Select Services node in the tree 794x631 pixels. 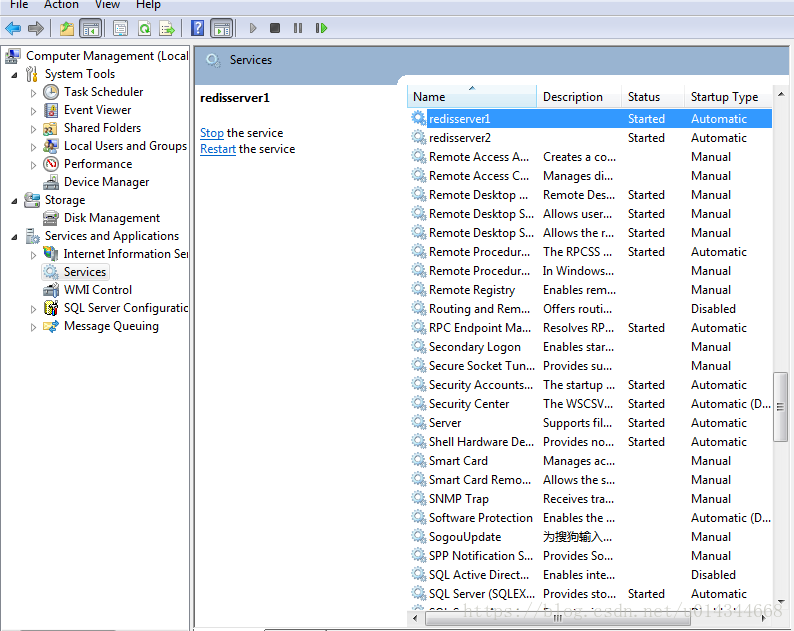point(85,272)
